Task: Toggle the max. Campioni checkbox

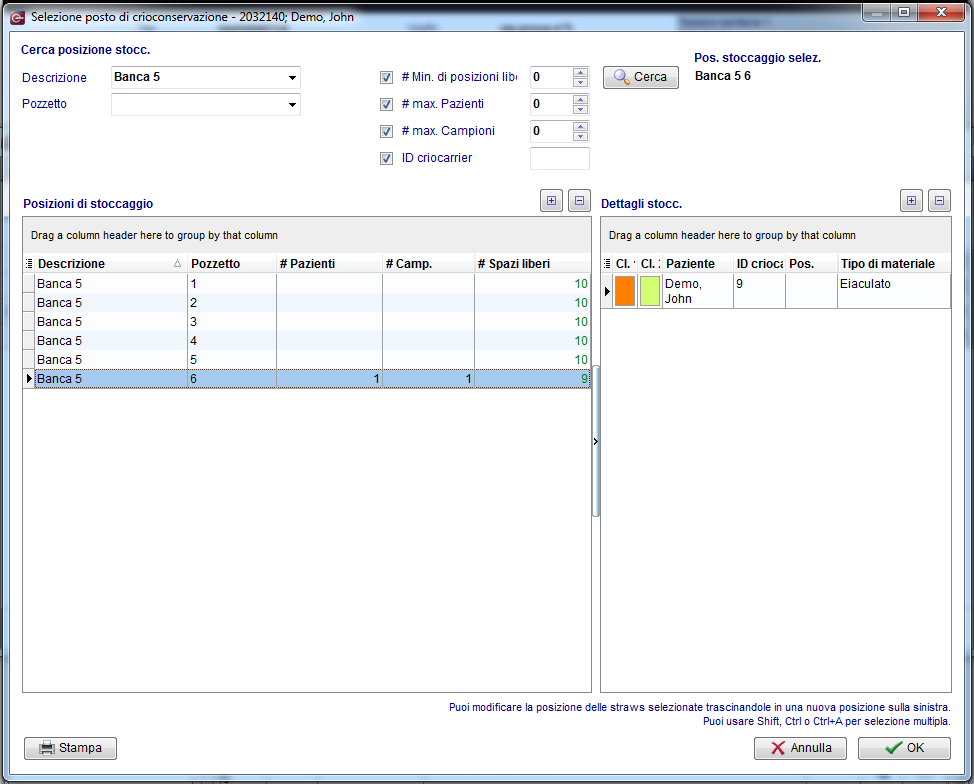Action: (x=386, y=132)
